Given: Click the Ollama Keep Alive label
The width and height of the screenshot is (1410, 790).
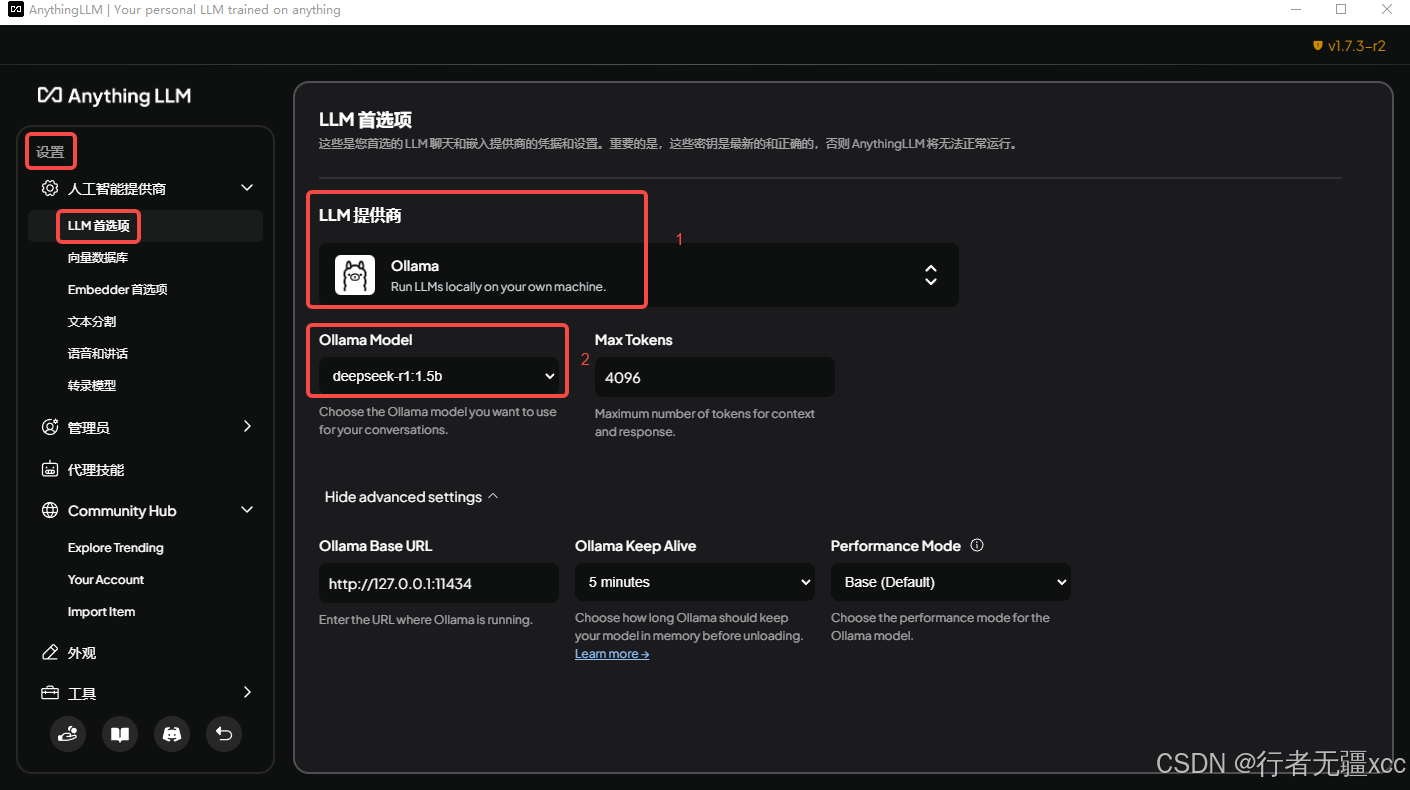Looking at the screenshot, I should (x=635, y=546).
